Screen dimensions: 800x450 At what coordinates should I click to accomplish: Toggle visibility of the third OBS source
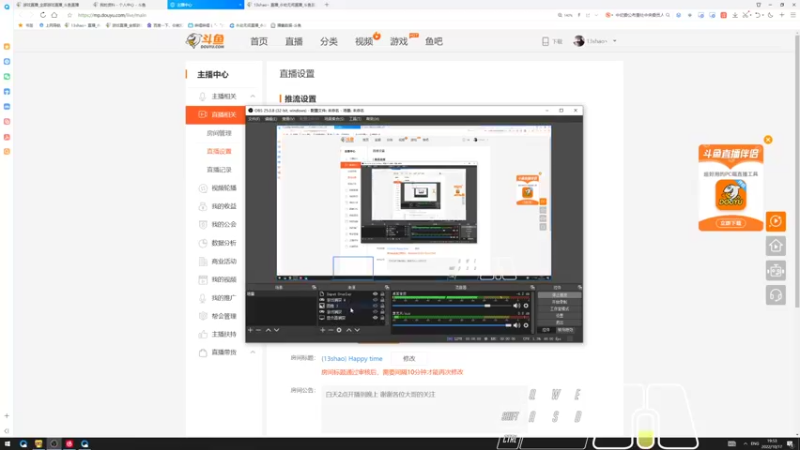(x=375, y=306)
